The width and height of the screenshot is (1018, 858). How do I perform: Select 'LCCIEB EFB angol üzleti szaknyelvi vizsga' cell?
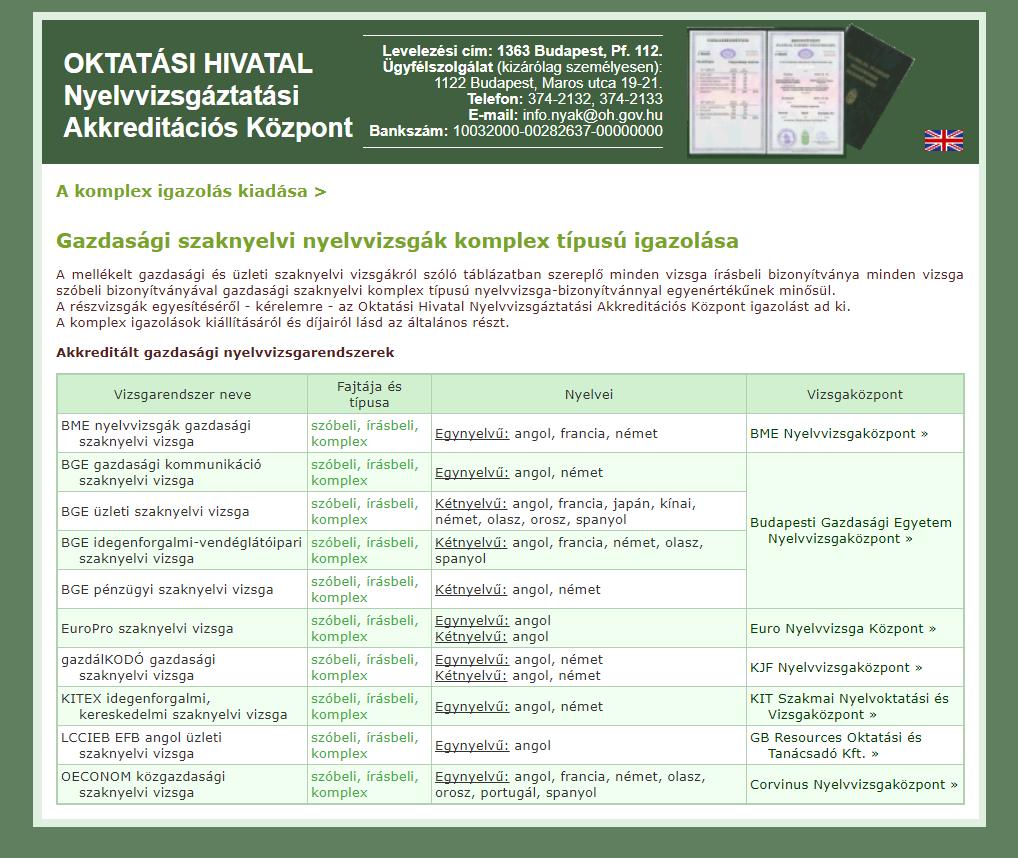tap(182, 744)
